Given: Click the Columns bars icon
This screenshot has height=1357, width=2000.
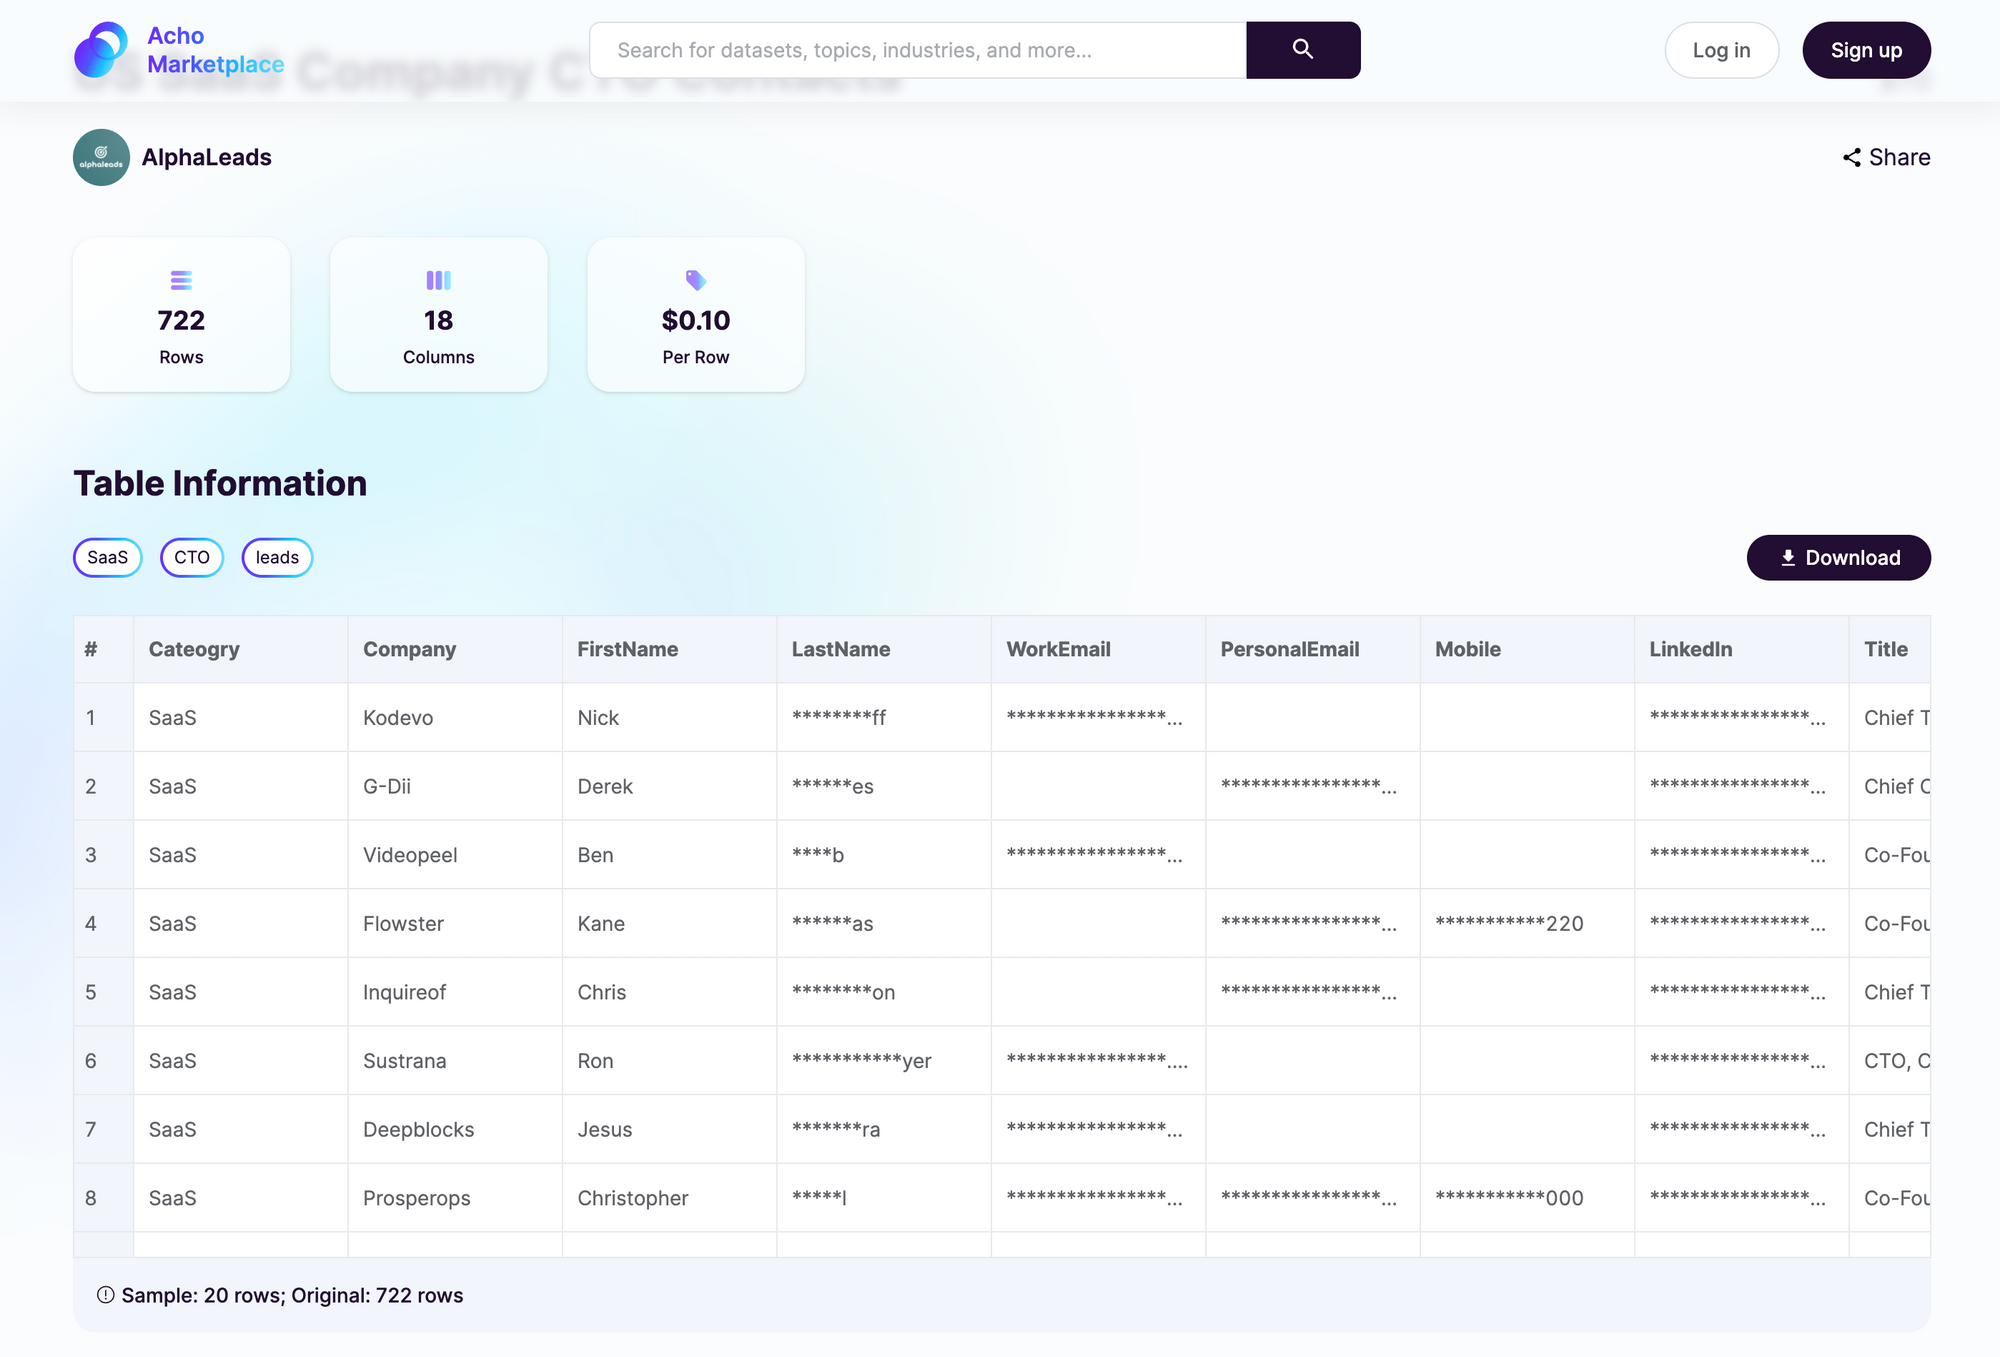Looking at the screenshot, I should click(x=438, y=280).
